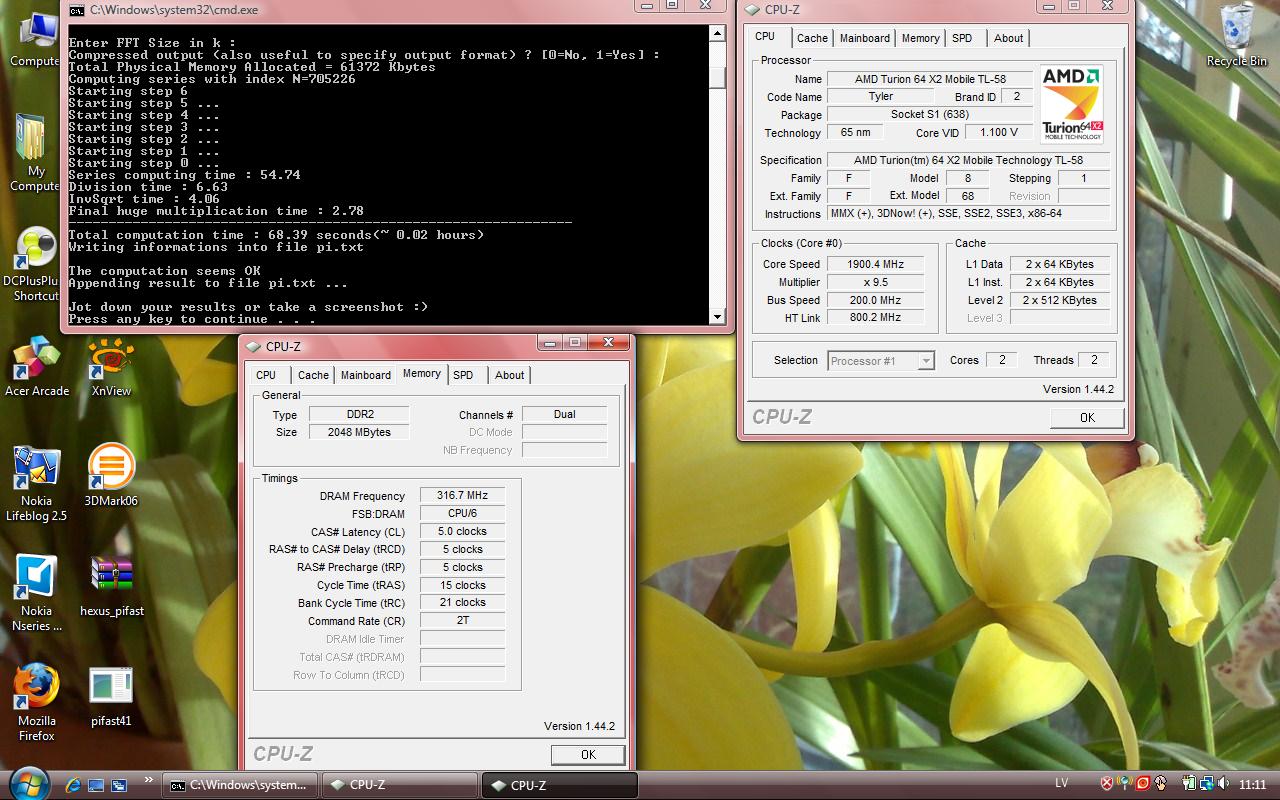The width and height of the screenshot is (1280, 800).
Task: Click the Core Speed value 1900.4 MHz
Action: (875, 264)
